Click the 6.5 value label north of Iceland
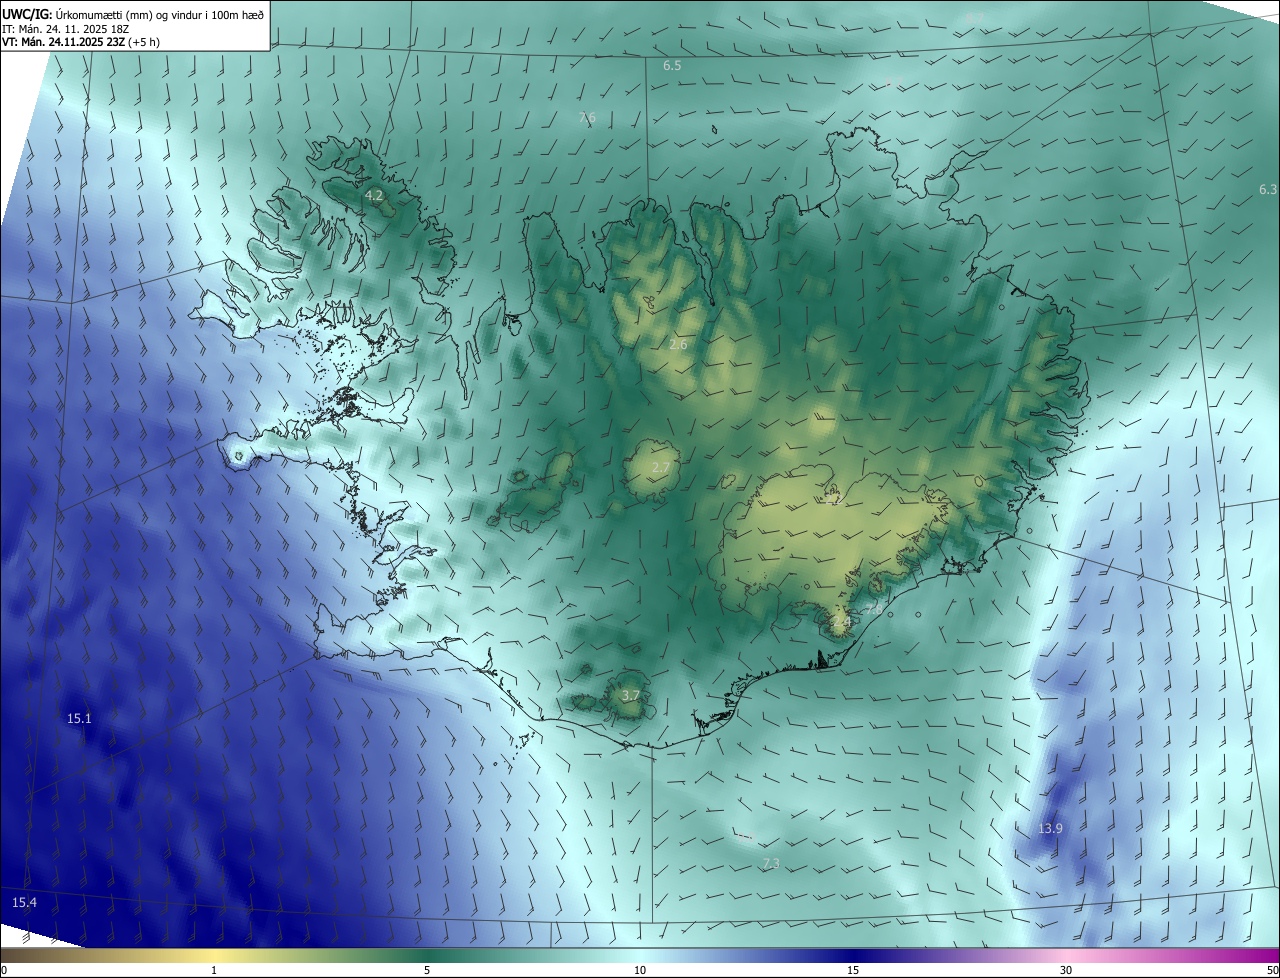Screen dimensions: 1280x978 (672, 66)
